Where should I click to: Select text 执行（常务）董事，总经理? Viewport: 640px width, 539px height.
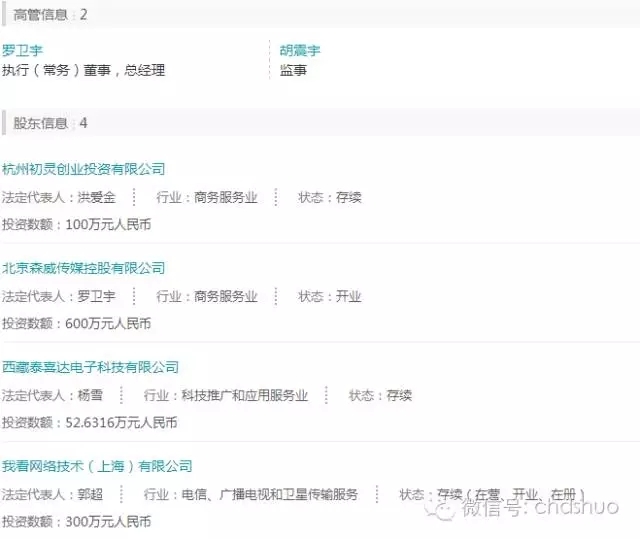point(84,70)
